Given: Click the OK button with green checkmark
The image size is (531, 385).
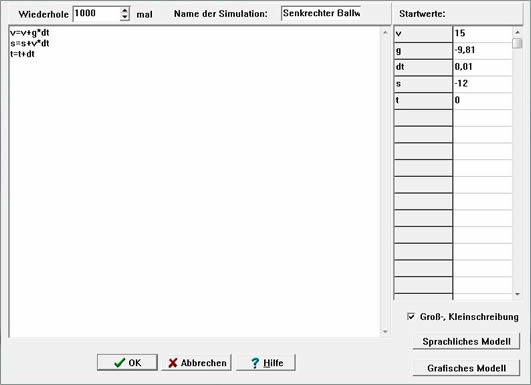Looking at the screenshot, I should point(127,362).
